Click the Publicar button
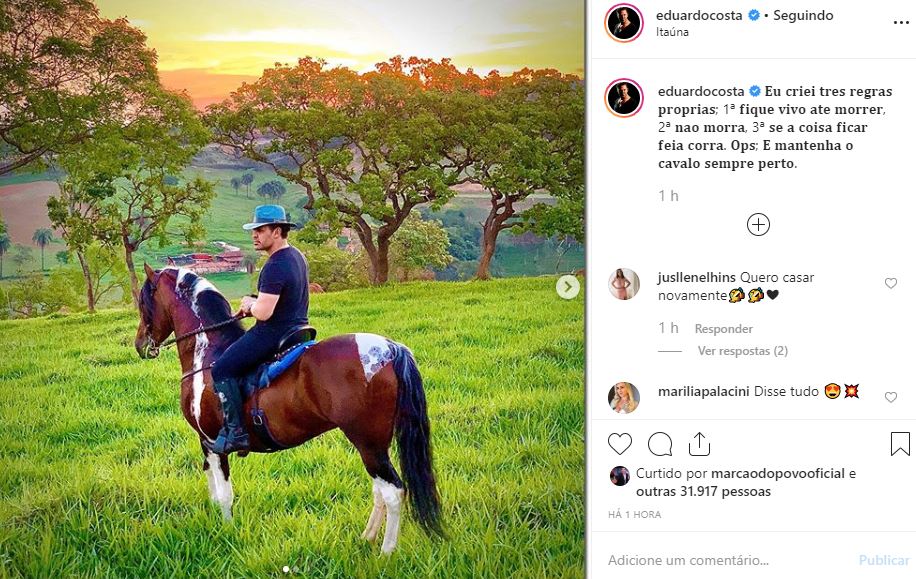This screenshot has width=916, height=579. click(884, 560)
